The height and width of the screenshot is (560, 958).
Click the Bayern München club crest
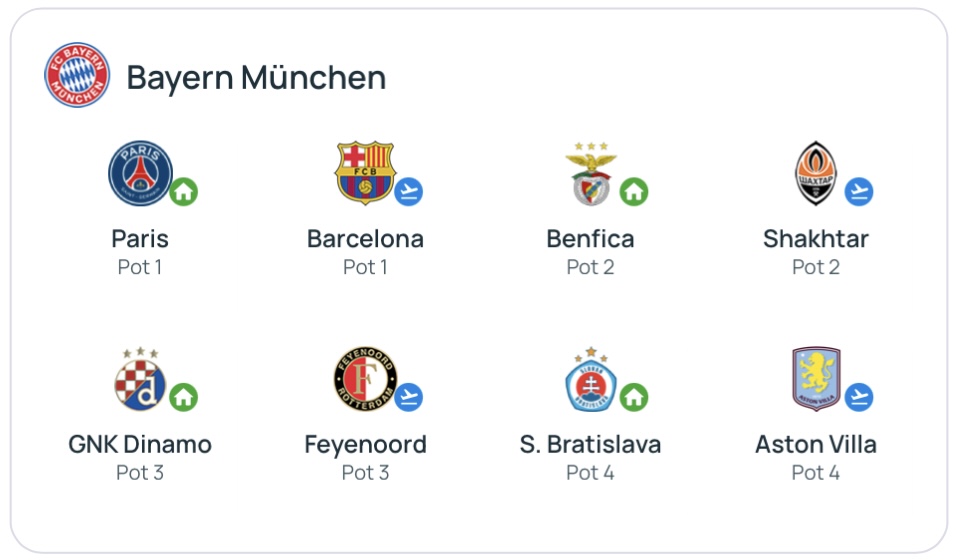pos(77,75)
